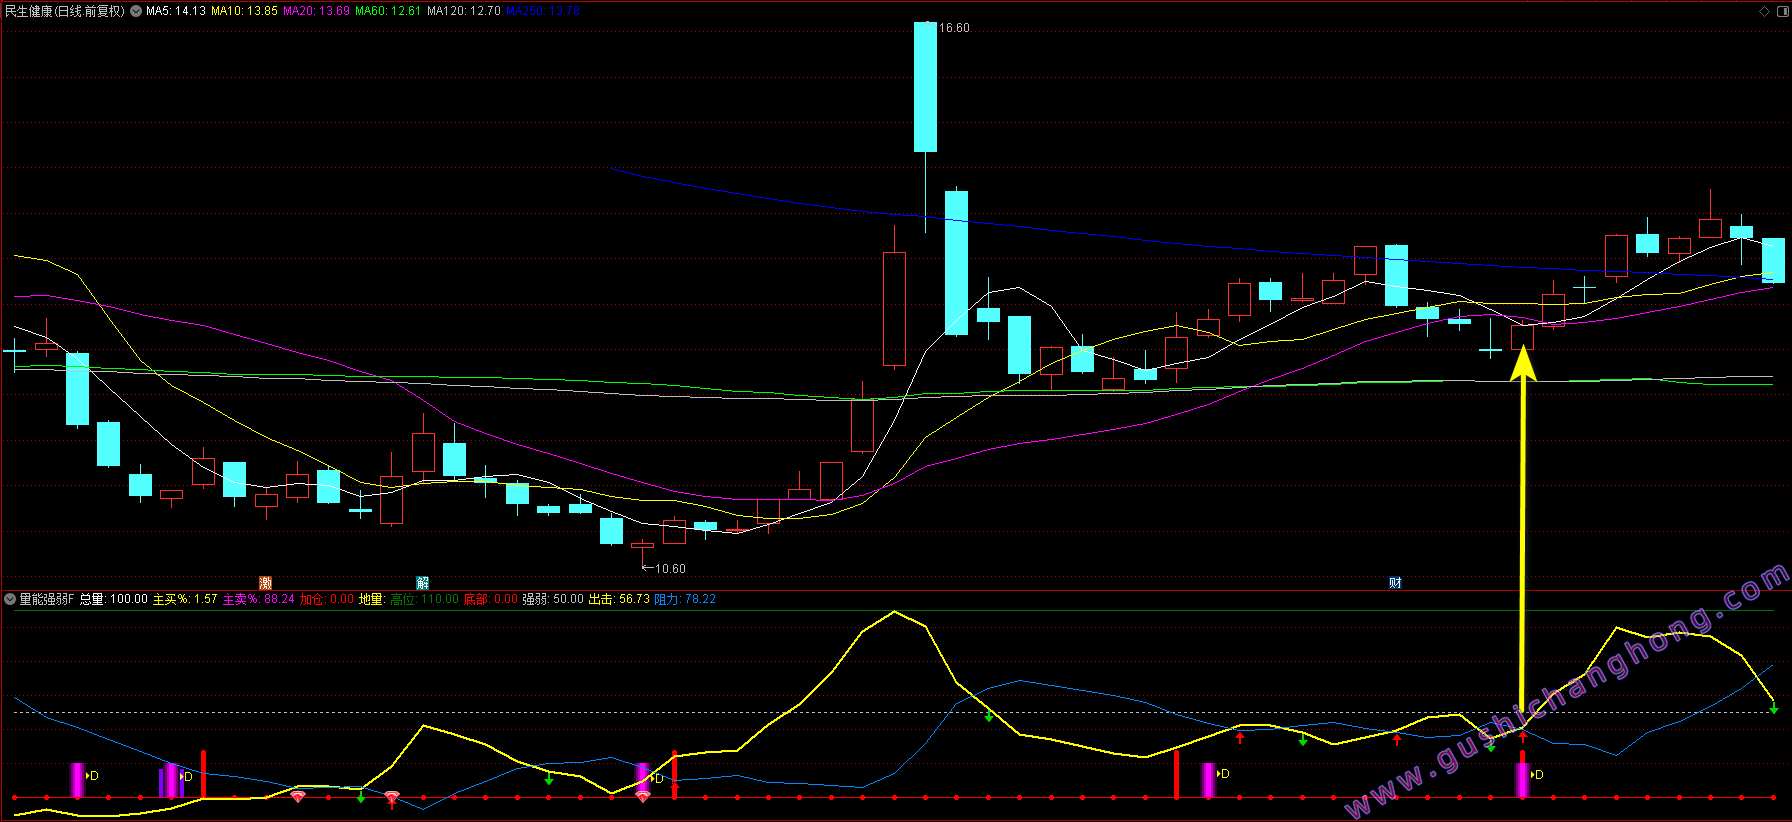This screenshot has width=1792, height=822.
Task: Select the yellow MA10: 13.85 label
Action: [244, 11]
